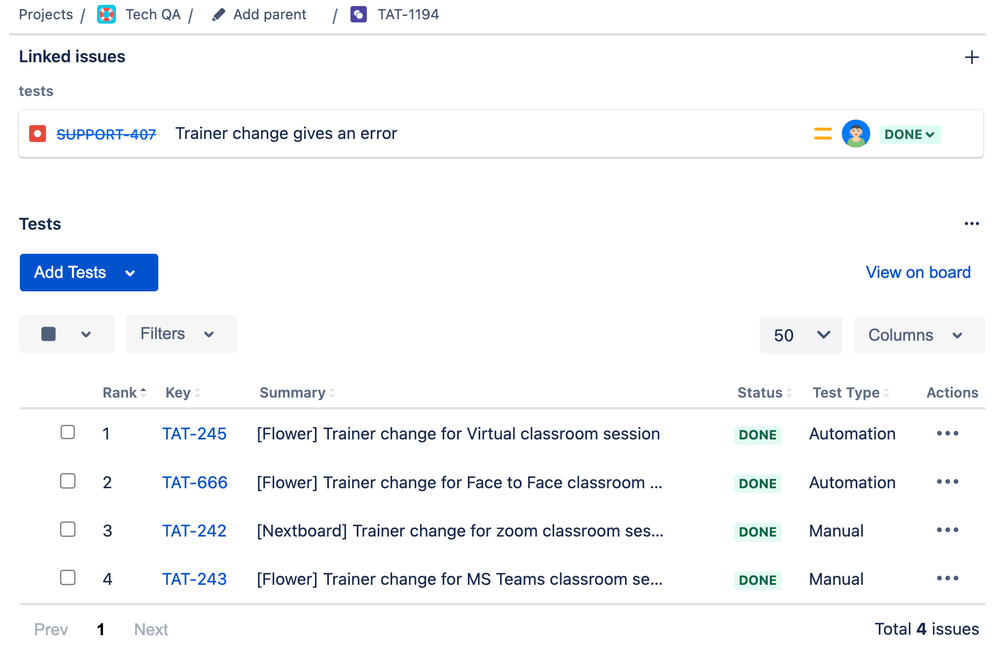999x661 pixels.
Task: Sort the table by Status
Action: 765,393
